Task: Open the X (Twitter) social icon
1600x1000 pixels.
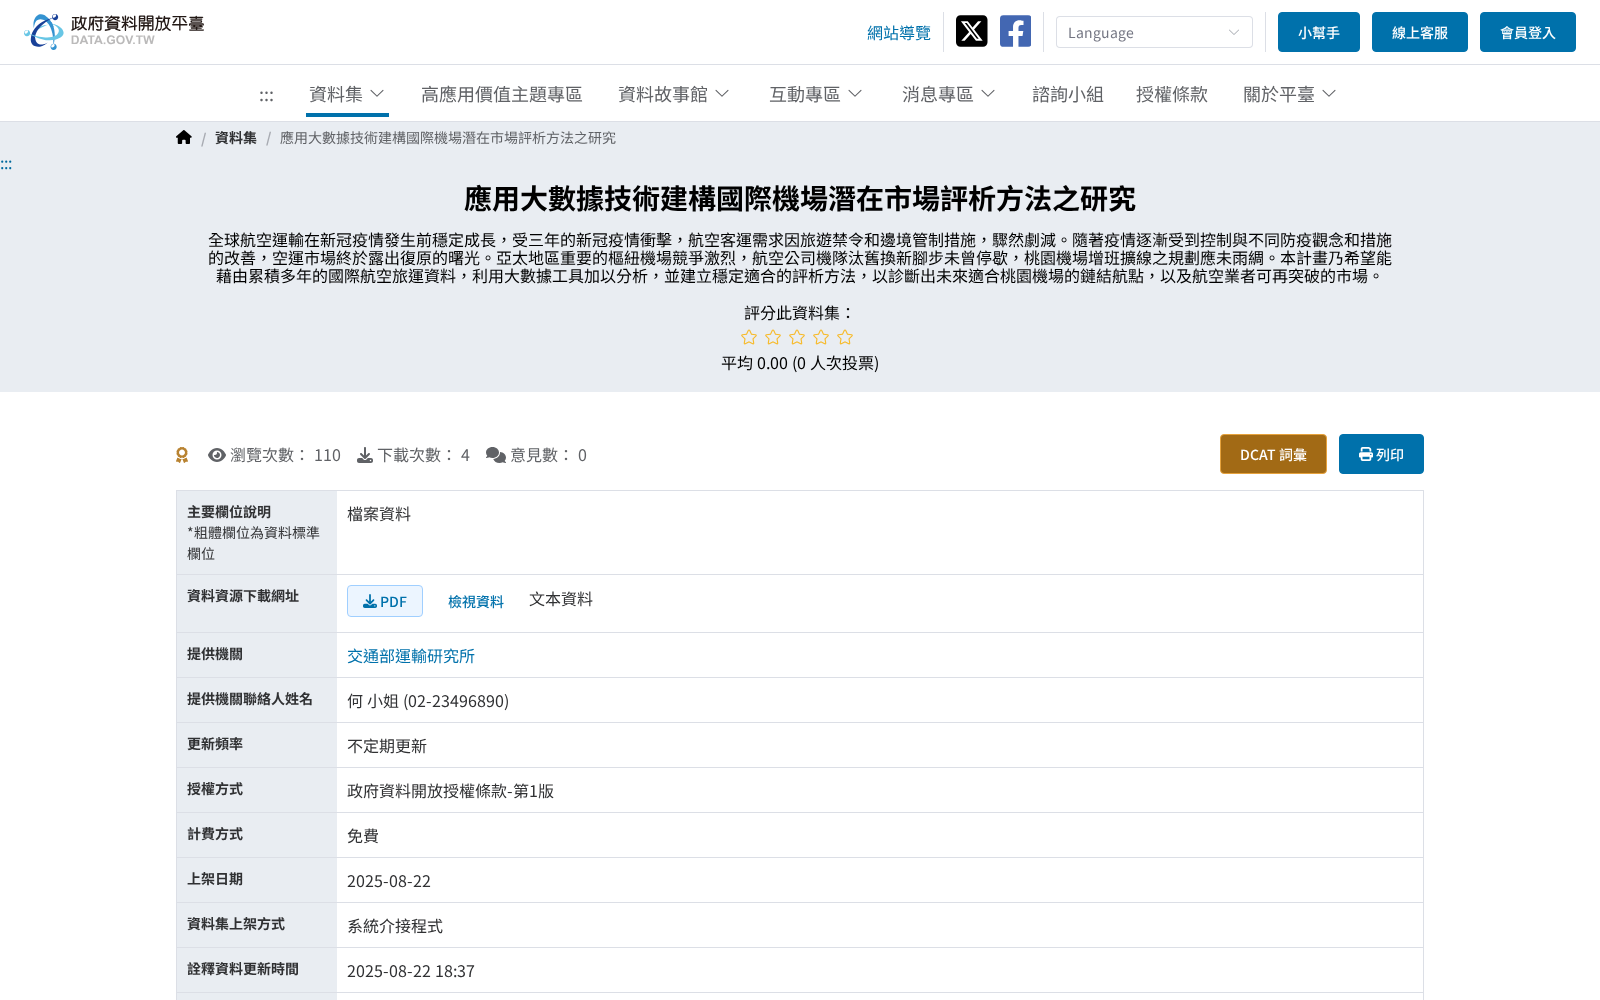Action: (x=971, y=31)
